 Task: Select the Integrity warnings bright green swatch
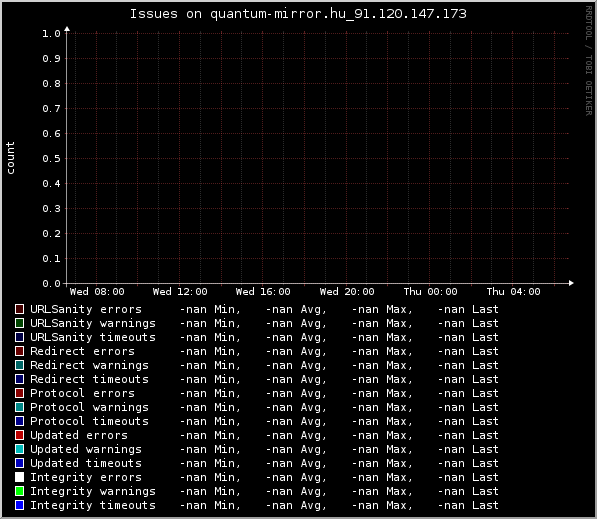point(19,491)
